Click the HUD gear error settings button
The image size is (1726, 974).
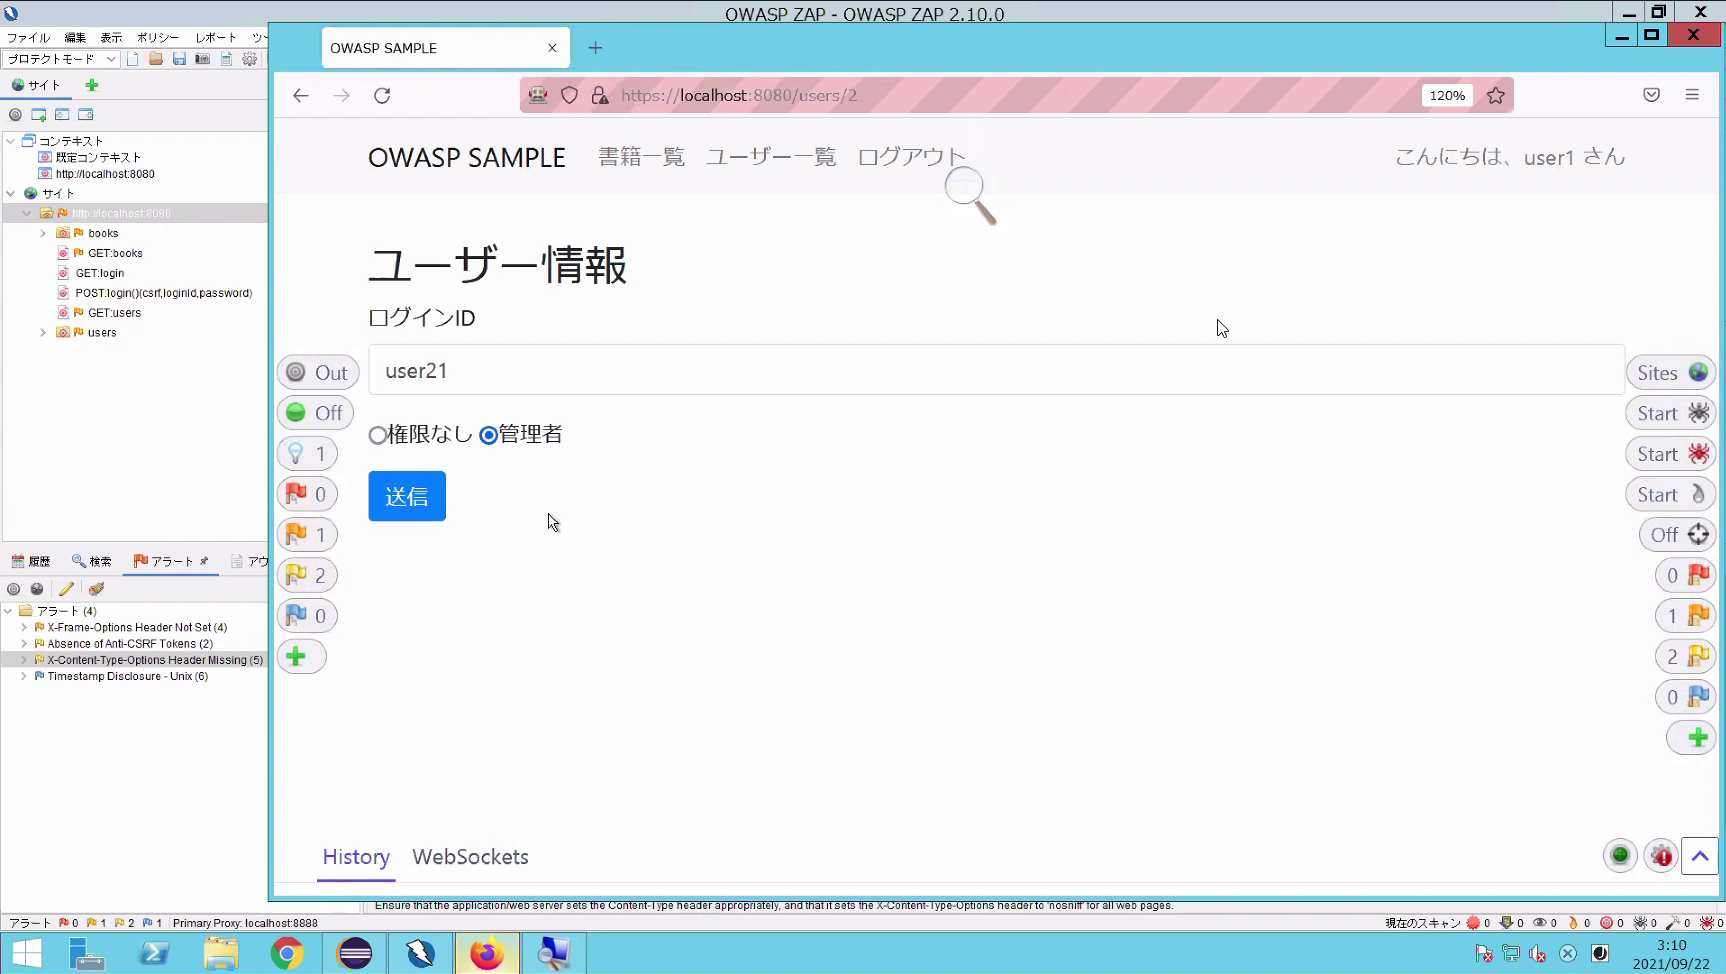(x=1661, y=856)
